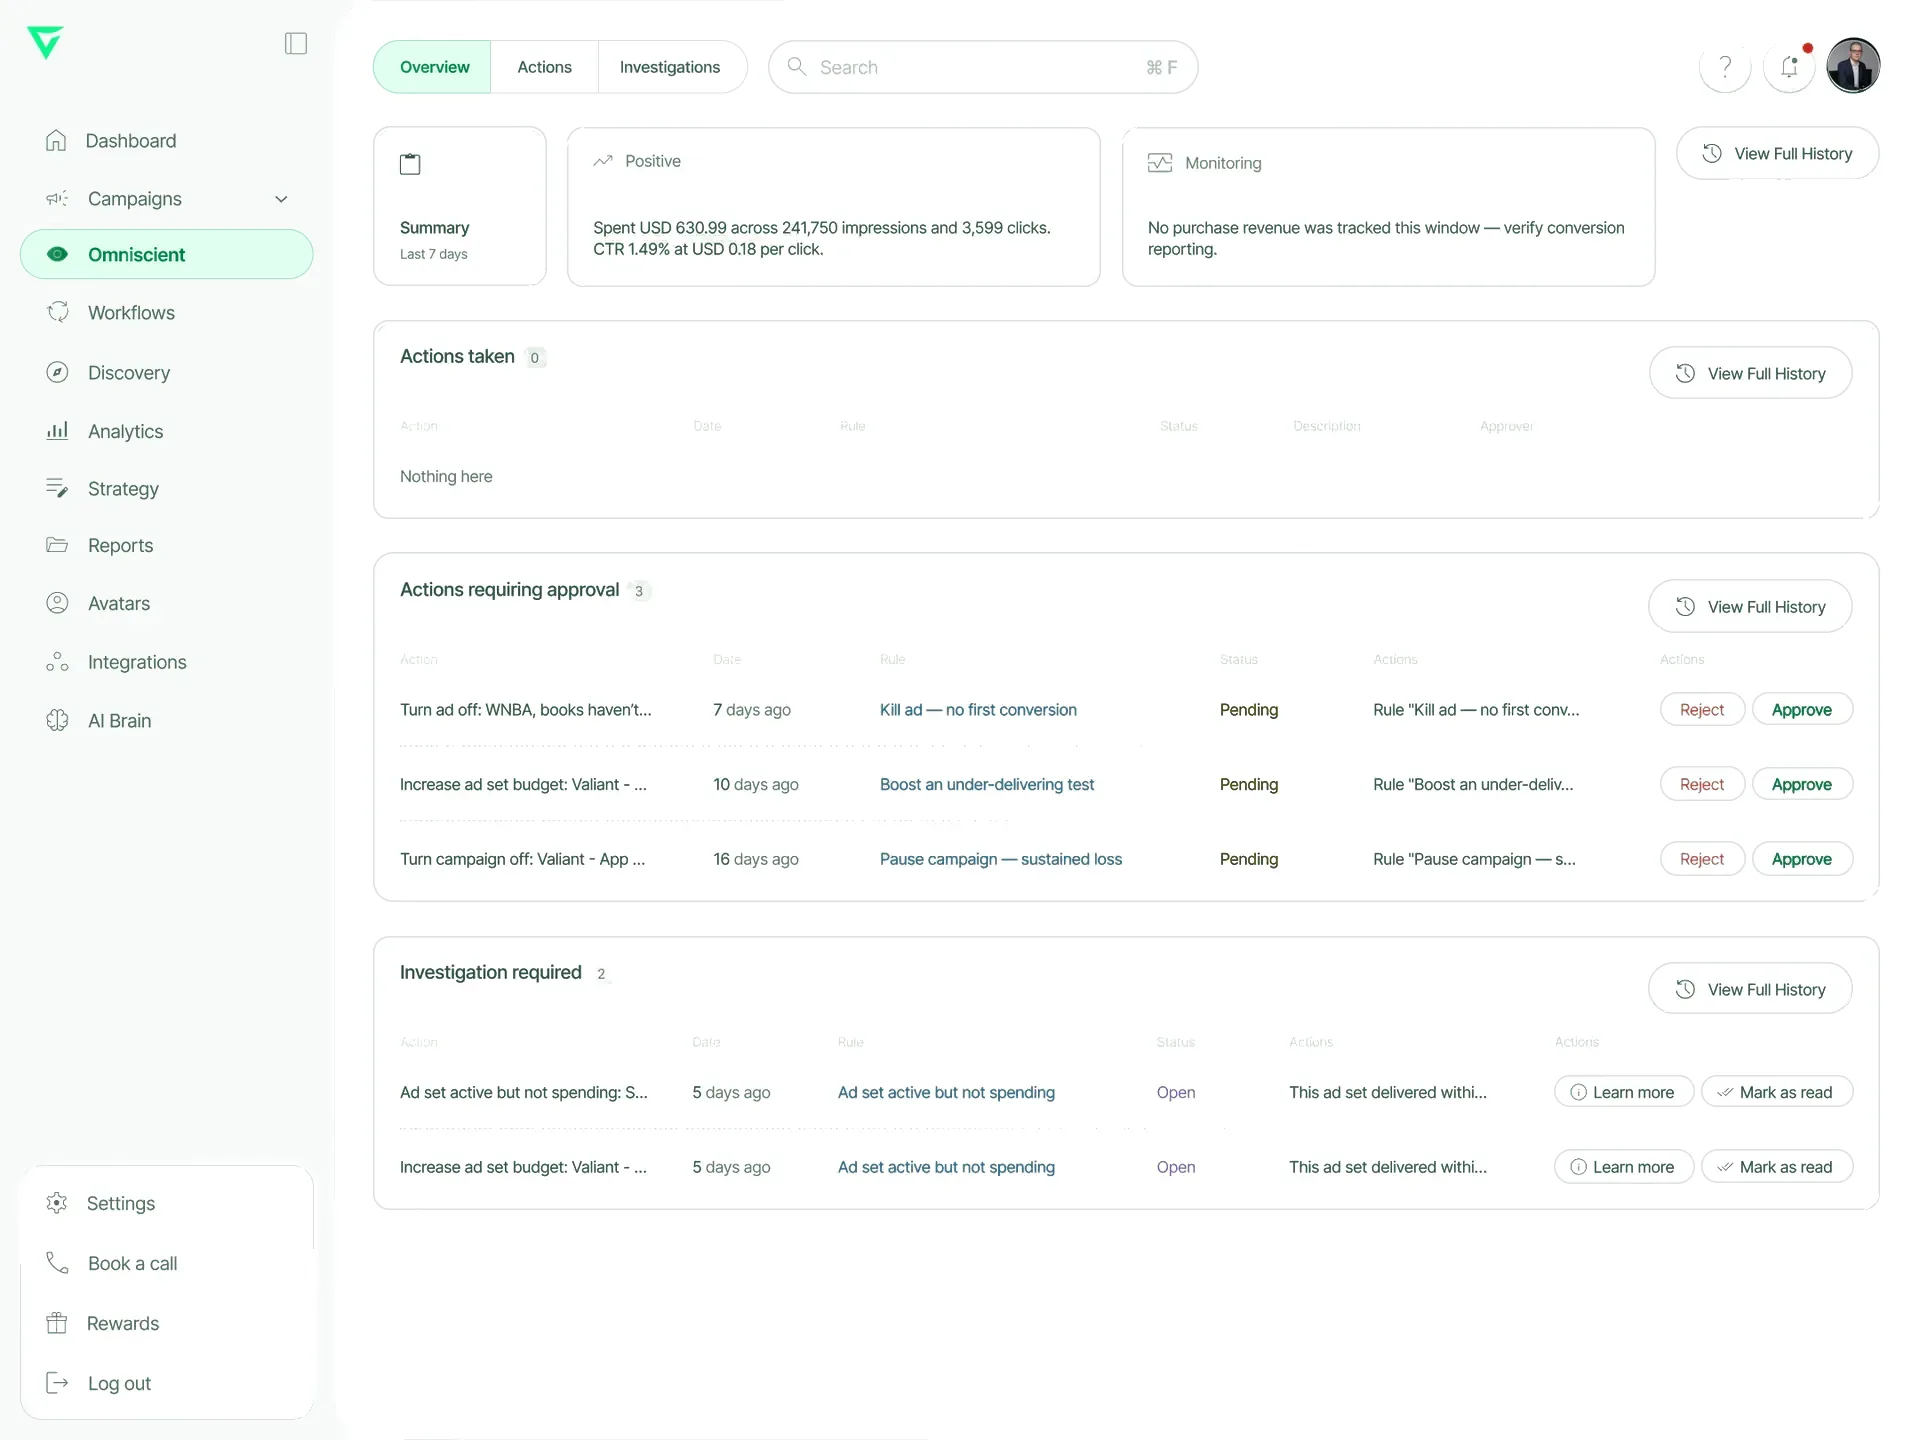Collapse the sidebar panel icon

[295, 43]
